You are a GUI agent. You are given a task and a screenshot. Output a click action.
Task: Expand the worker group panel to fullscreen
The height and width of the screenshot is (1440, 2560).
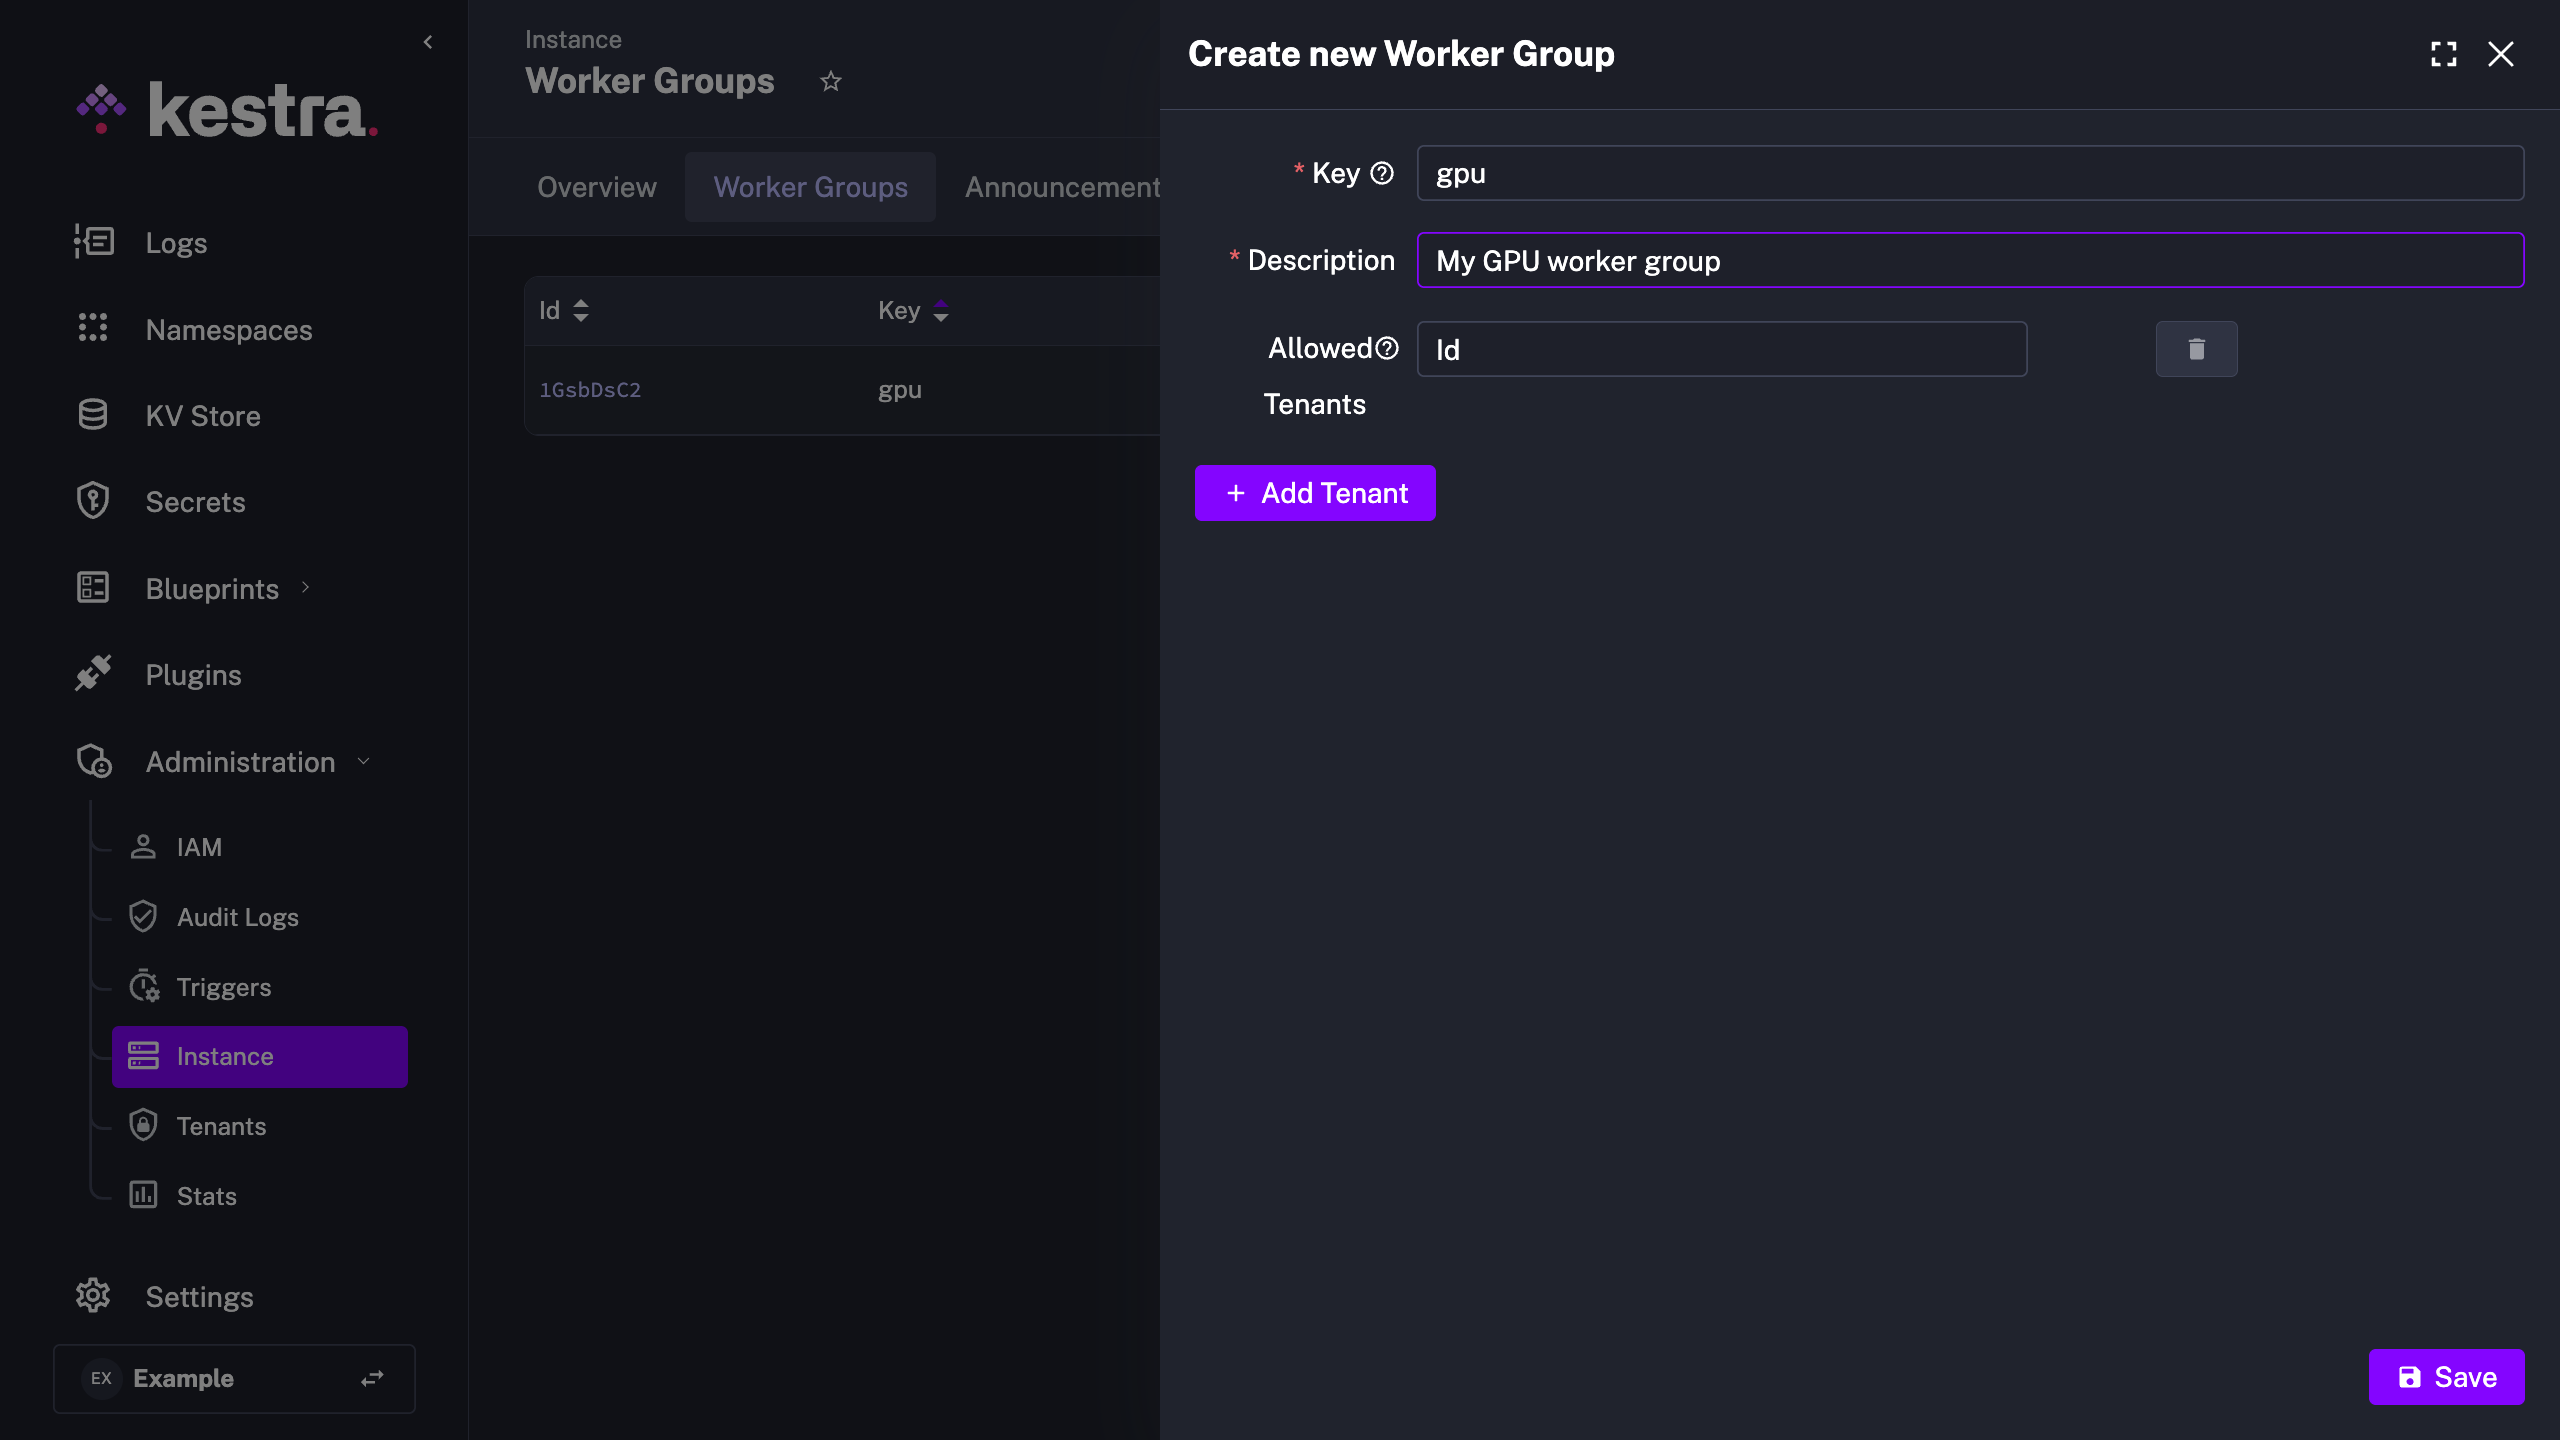click(x=2443, y=54)
